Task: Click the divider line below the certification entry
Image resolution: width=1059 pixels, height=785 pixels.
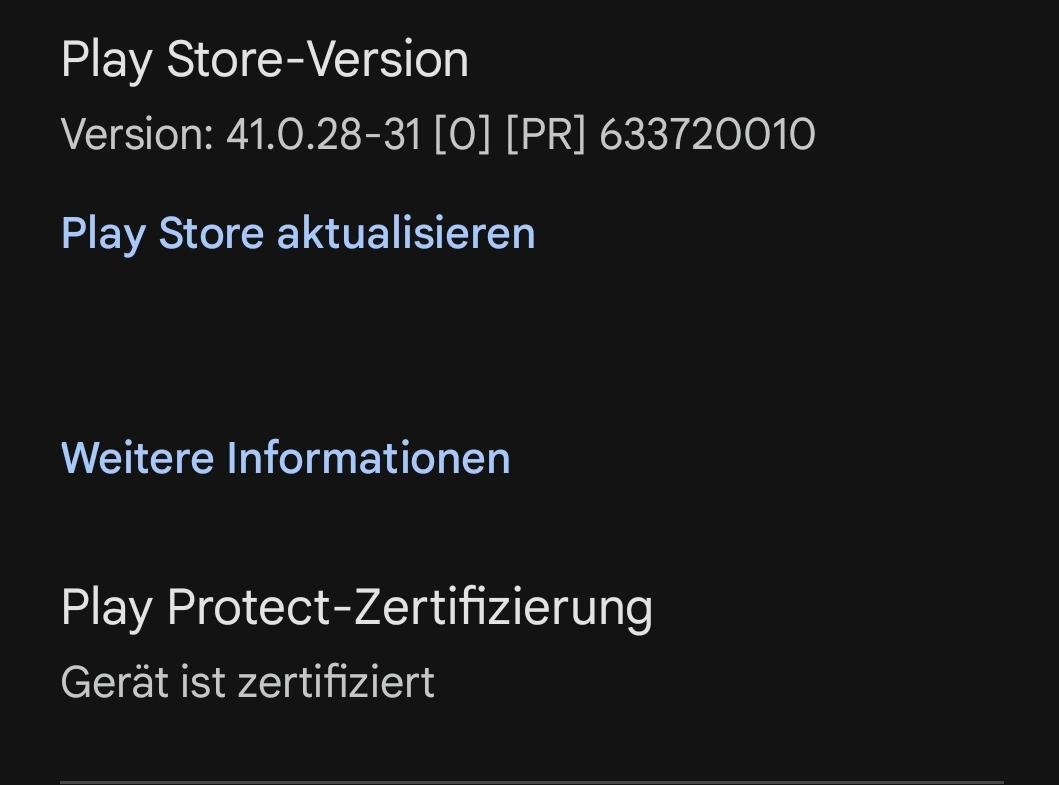Action: [531, 781]
